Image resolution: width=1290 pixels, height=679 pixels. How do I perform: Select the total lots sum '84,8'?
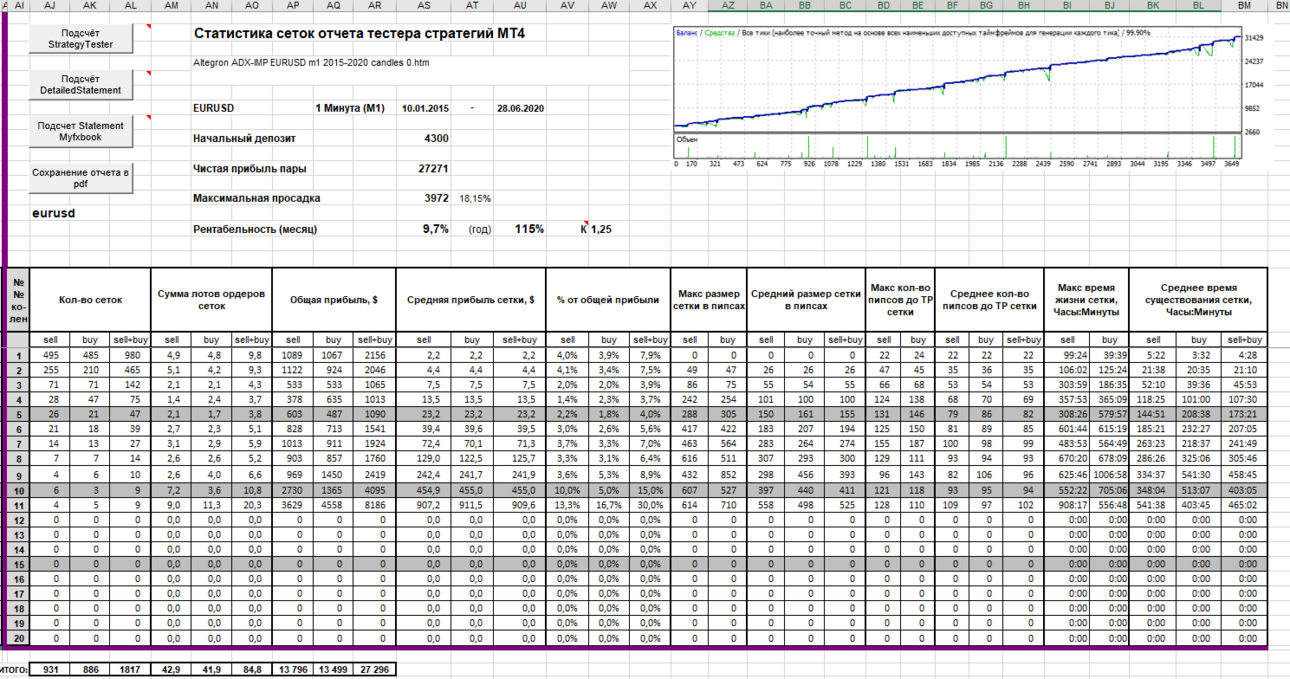251,669
